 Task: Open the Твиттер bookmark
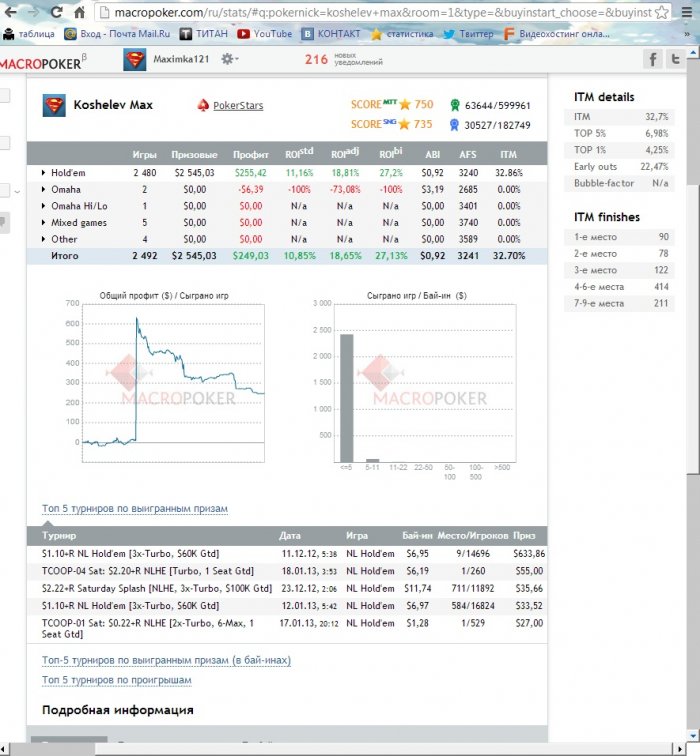click(468, 34)
